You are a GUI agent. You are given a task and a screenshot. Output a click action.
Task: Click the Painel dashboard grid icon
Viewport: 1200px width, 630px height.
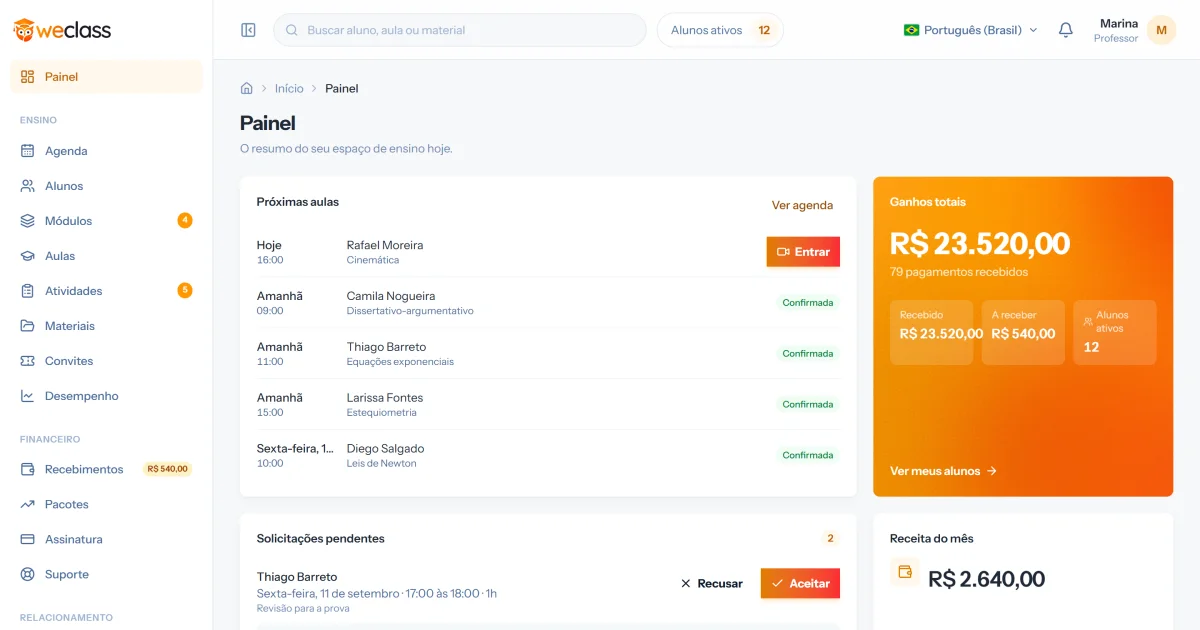coord(27,77)
